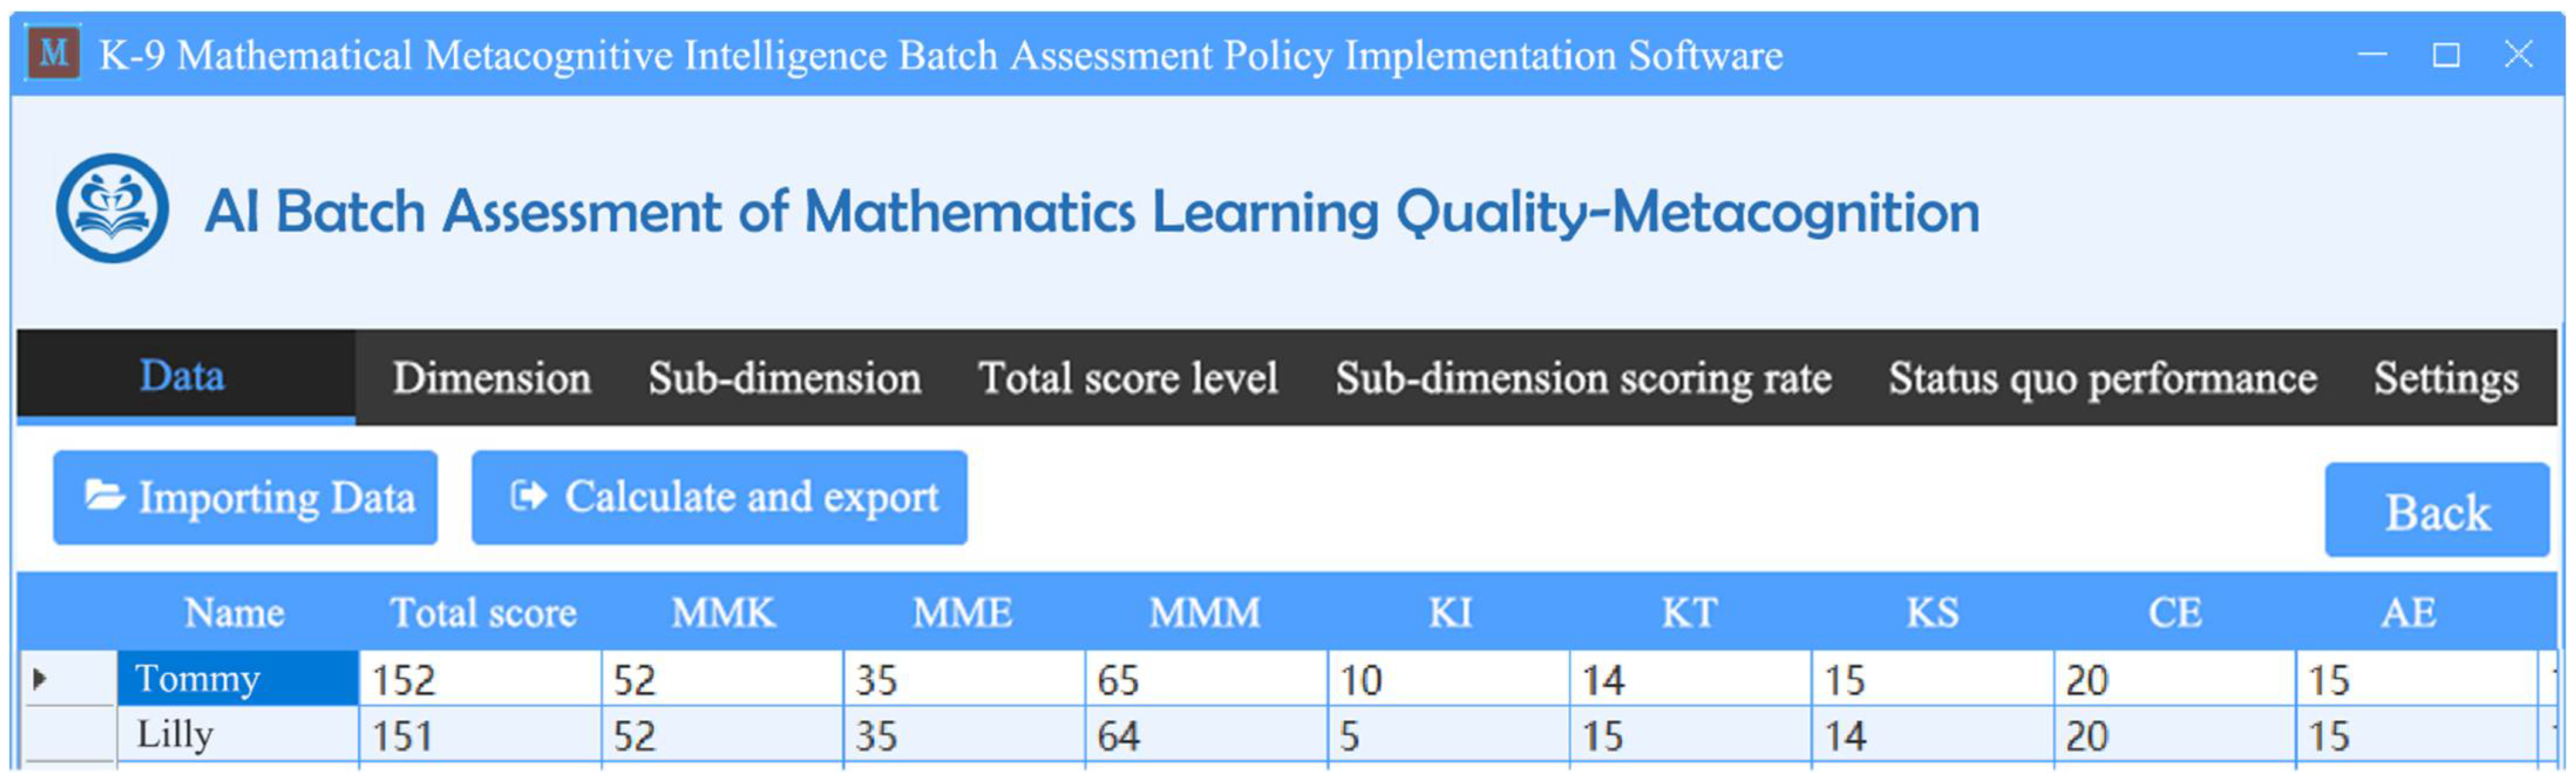
Task: Sort by the Total score column header
Action: tap(483, 612)
